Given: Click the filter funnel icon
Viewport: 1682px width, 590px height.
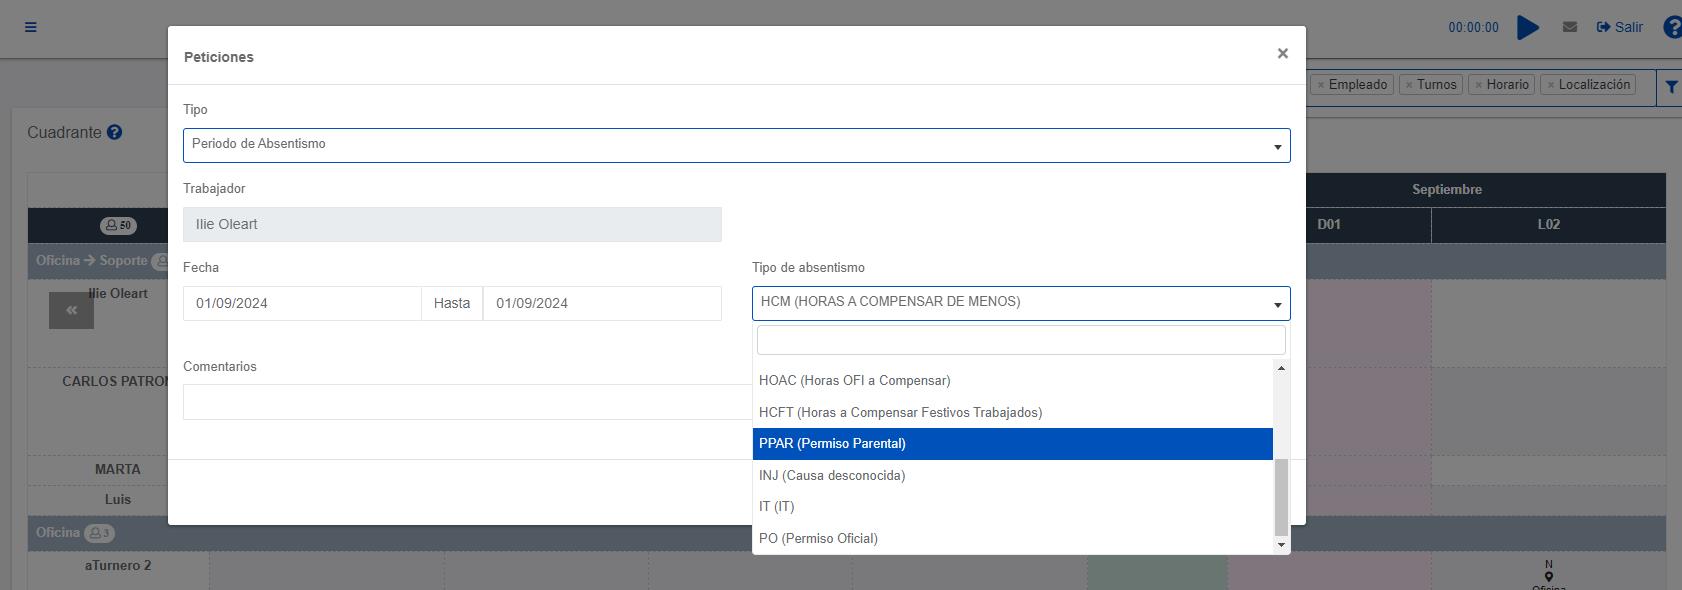Looking at the screenshot, I should (x=1671, y=87).
